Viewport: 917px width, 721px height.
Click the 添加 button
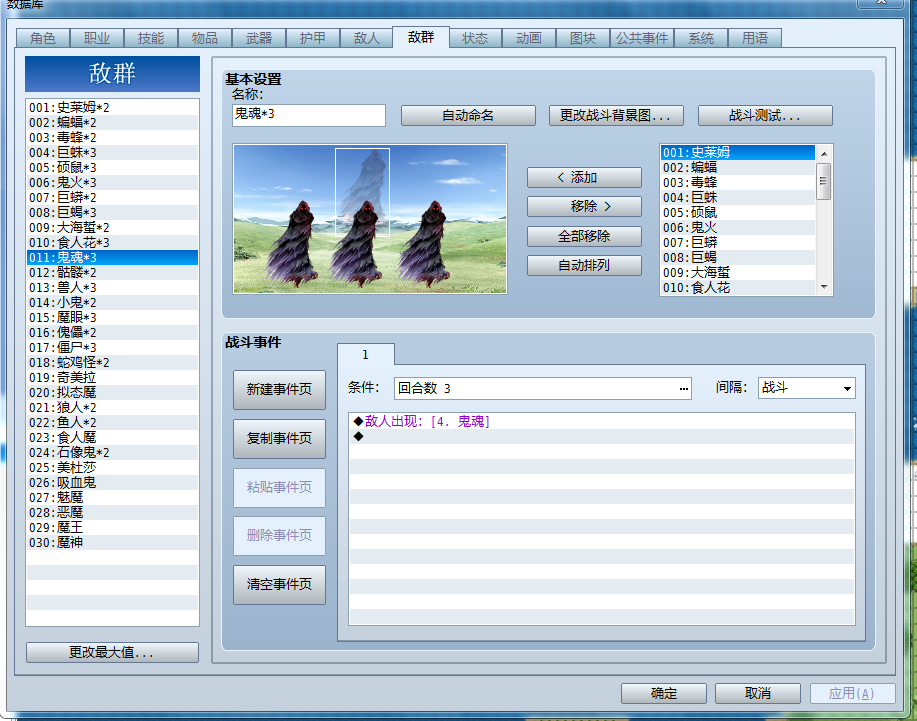(x=584, y=177)
